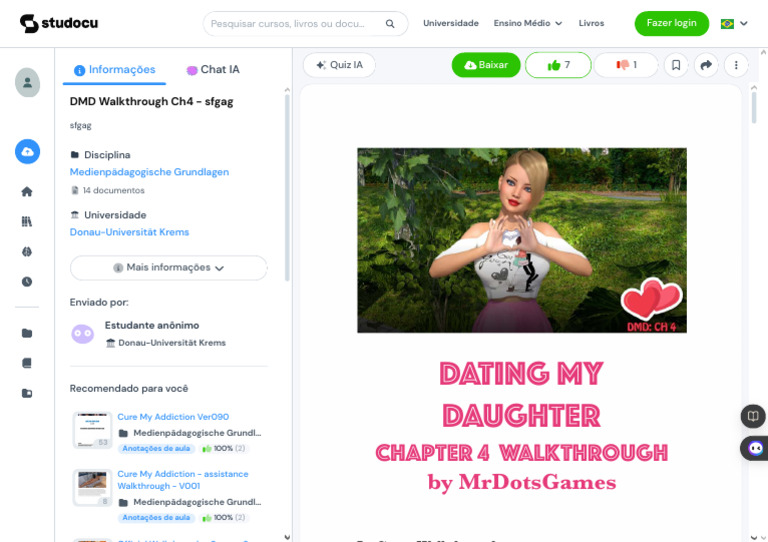Click the 100% (2) rating under Walkthrough V001
The image size is (768, 542).
(x=223, y=518)
